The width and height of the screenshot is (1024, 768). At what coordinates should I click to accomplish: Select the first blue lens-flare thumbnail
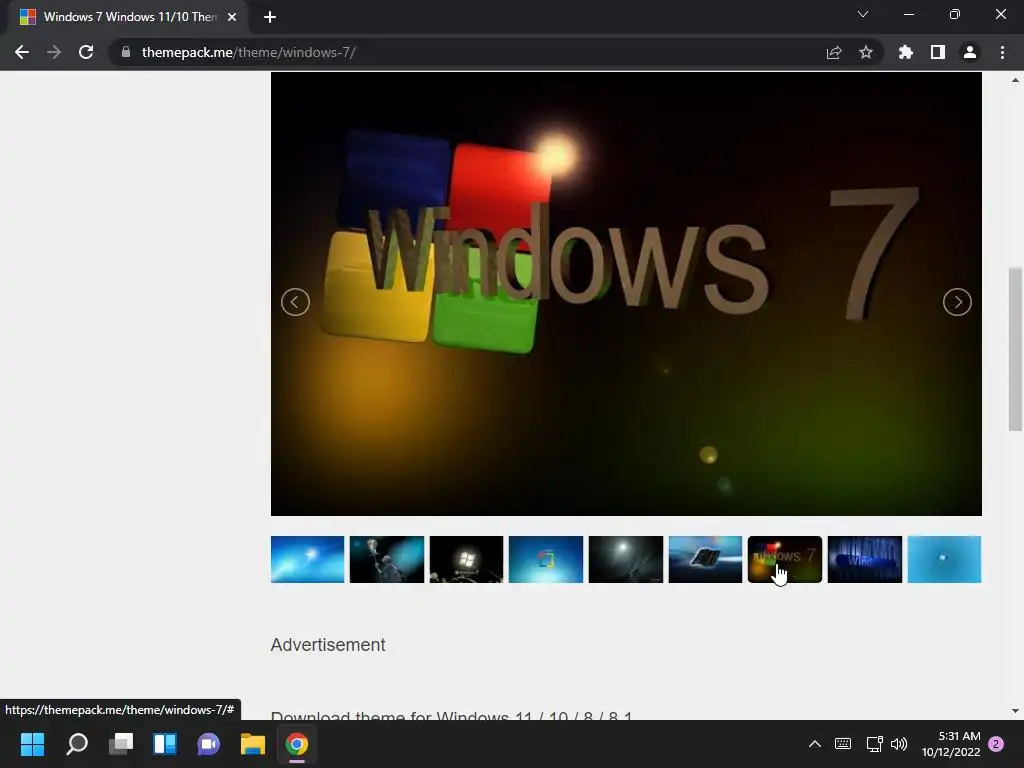[x=308, y=560]
